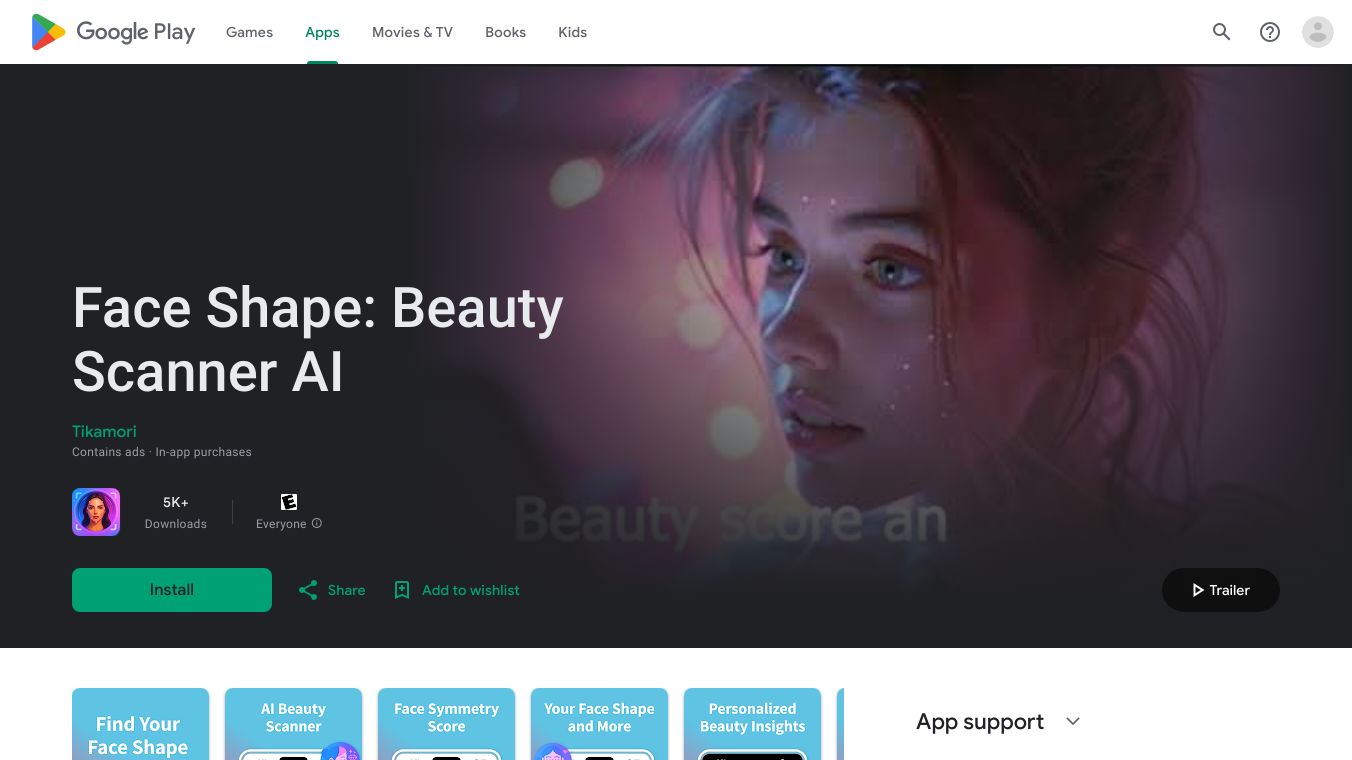Screen dimensions: 1352x760
Task: Expand the App support section
Action: (1073, 721)
